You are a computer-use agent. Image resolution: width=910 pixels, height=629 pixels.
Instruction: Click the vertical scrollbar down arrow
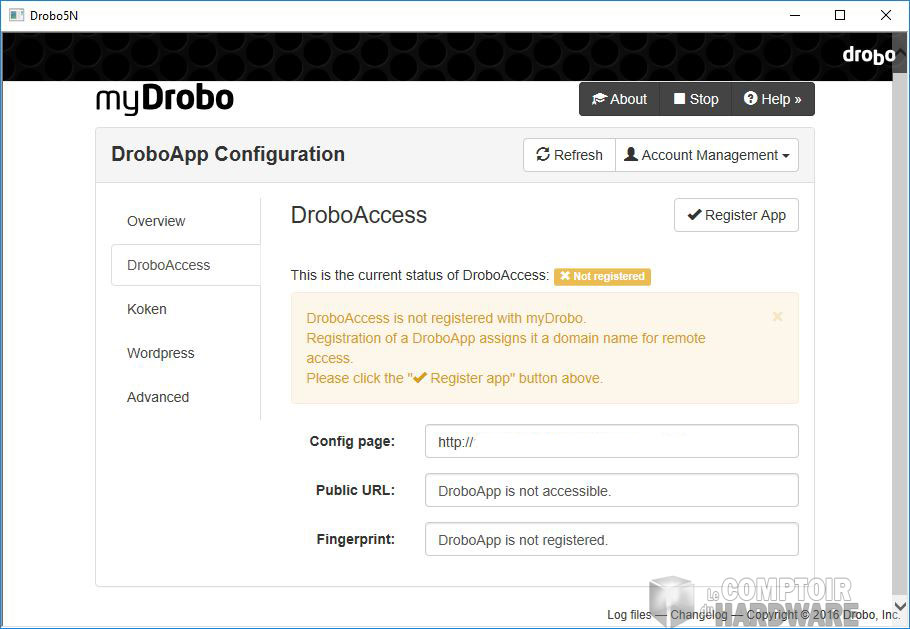(900, 606)
